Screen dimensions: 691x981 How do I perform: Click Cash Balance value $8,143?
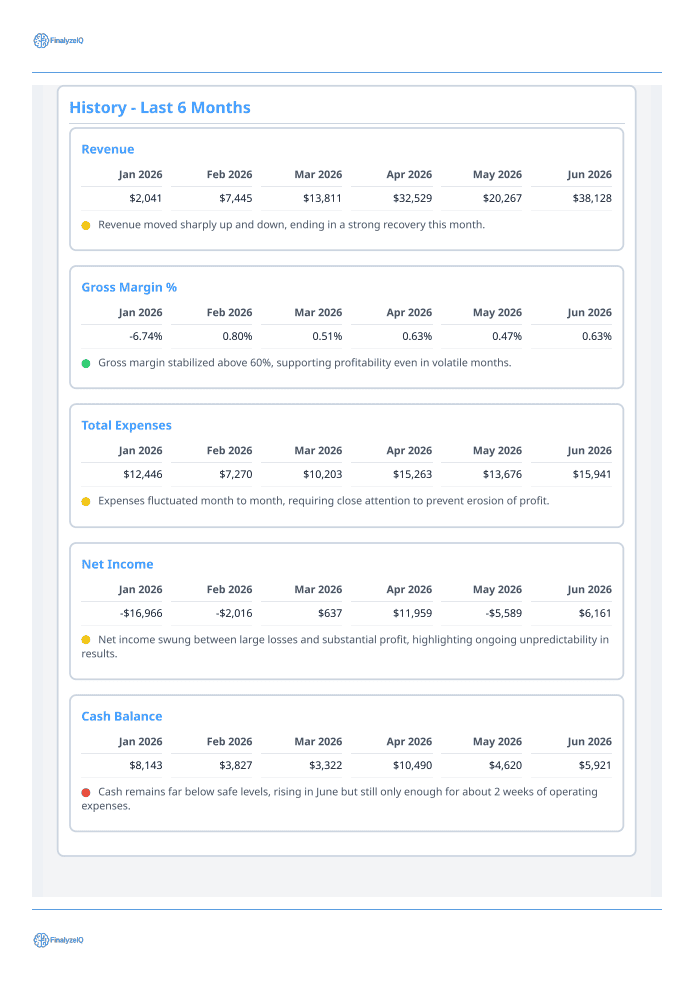coord(145,765)
